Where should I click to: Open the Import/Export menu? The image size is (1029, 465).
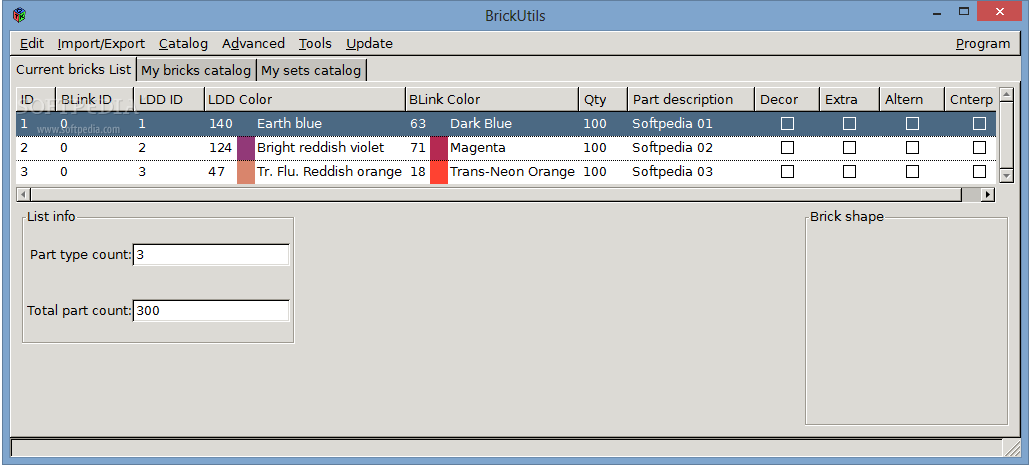click(101, 44)
